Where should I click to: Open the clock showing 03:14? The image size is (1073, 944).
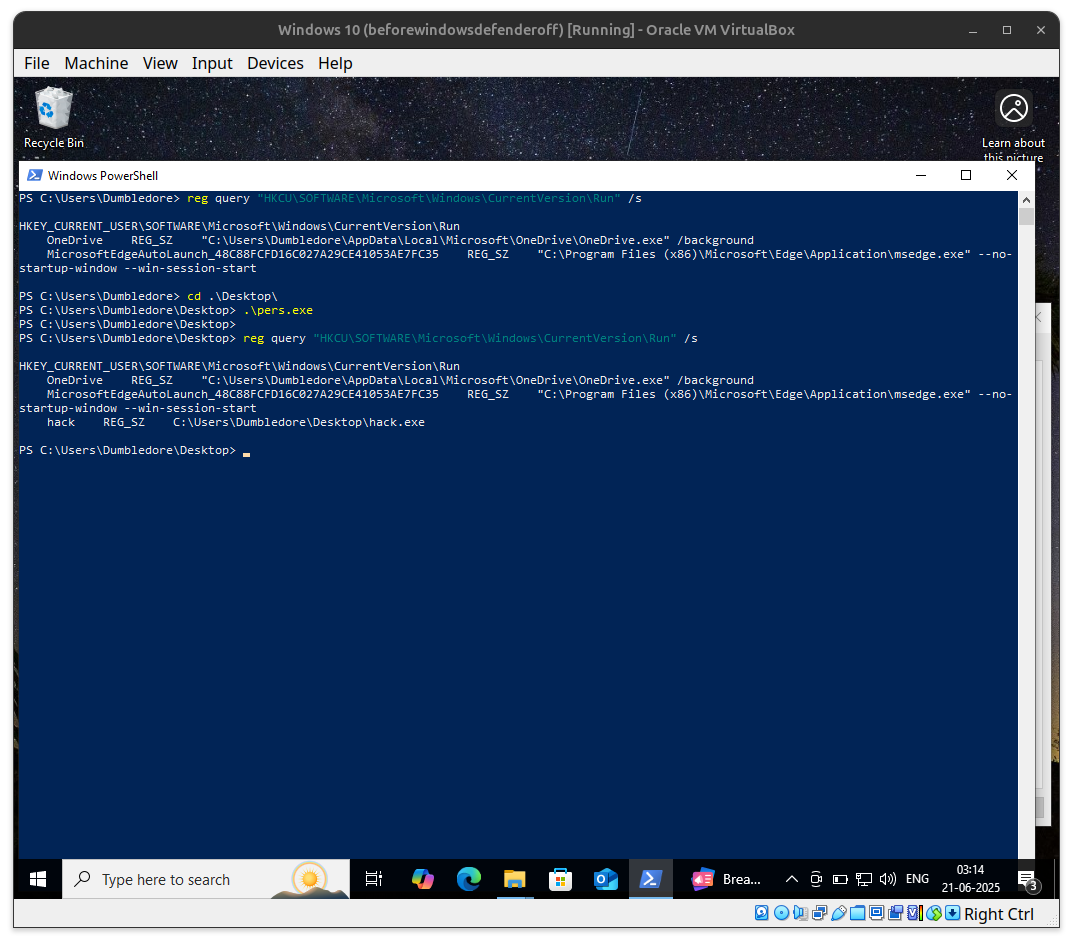(x=970, y=879)
